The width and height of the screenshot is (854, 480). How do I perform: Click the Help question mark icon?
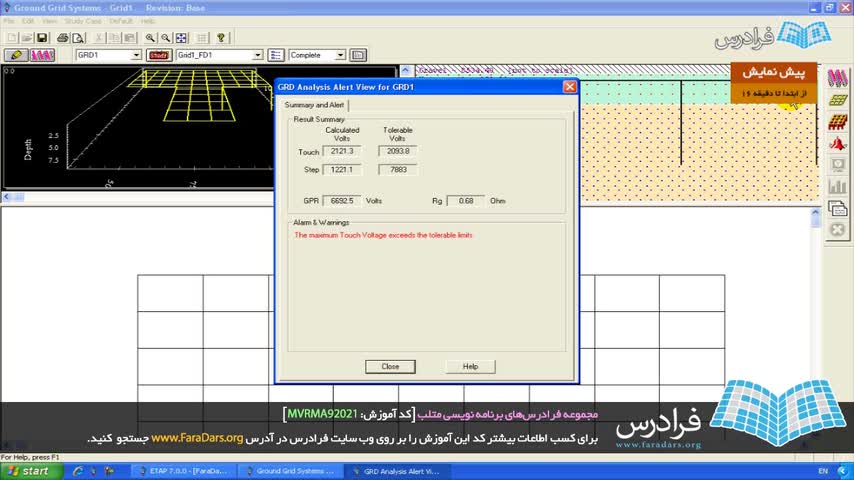point(221,38)
